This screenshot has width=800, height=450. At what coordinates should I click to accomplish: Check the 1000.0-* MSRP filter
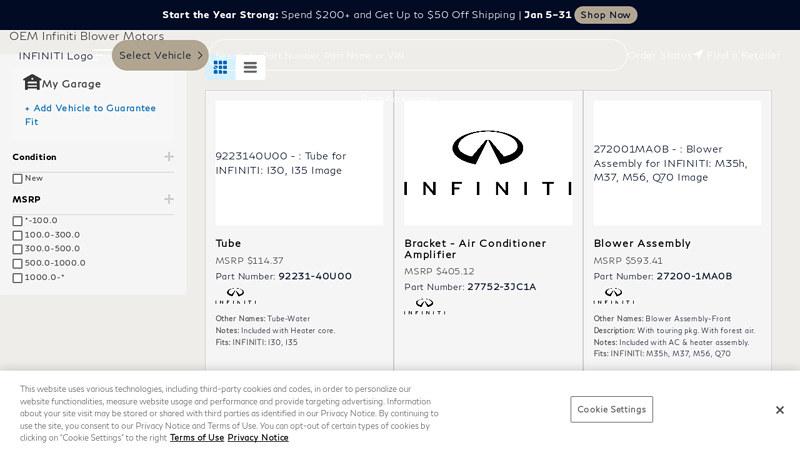click(x=17, y=278)
